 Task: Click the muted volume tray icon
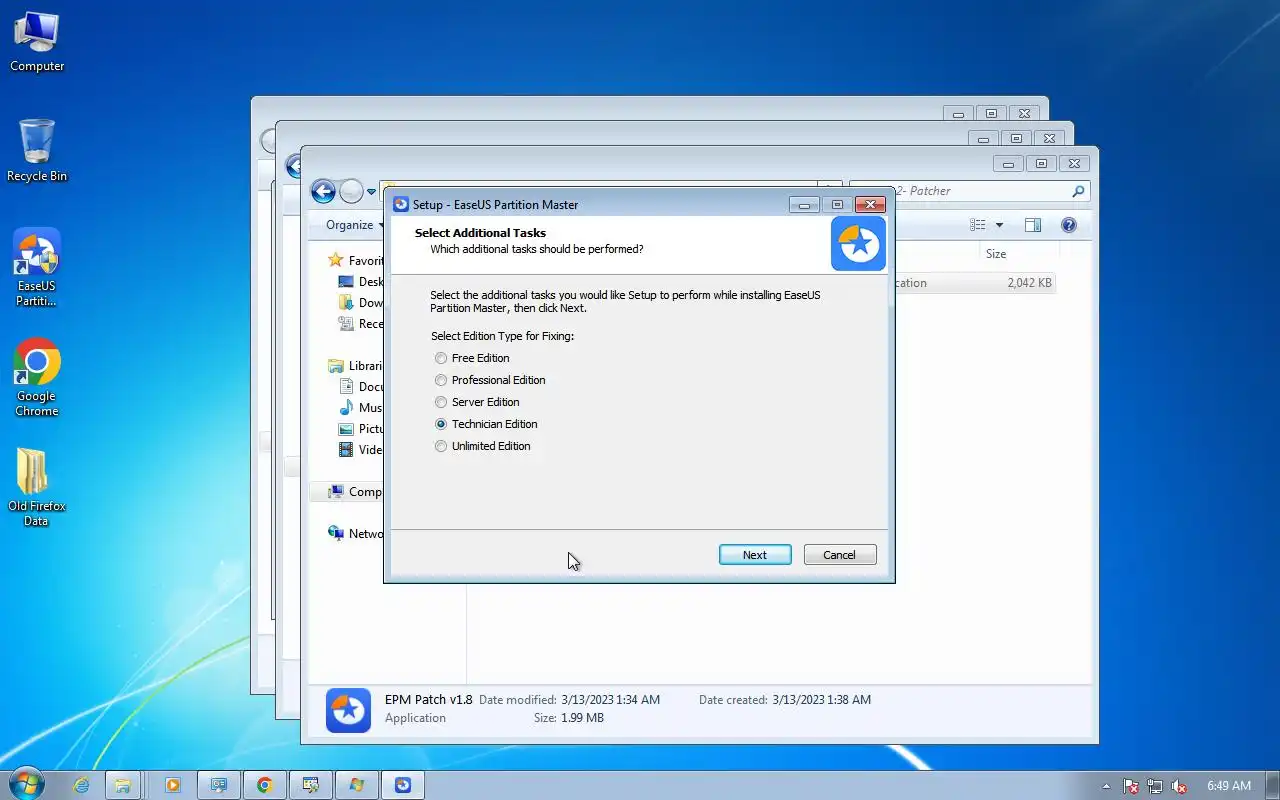point(1179,786)
